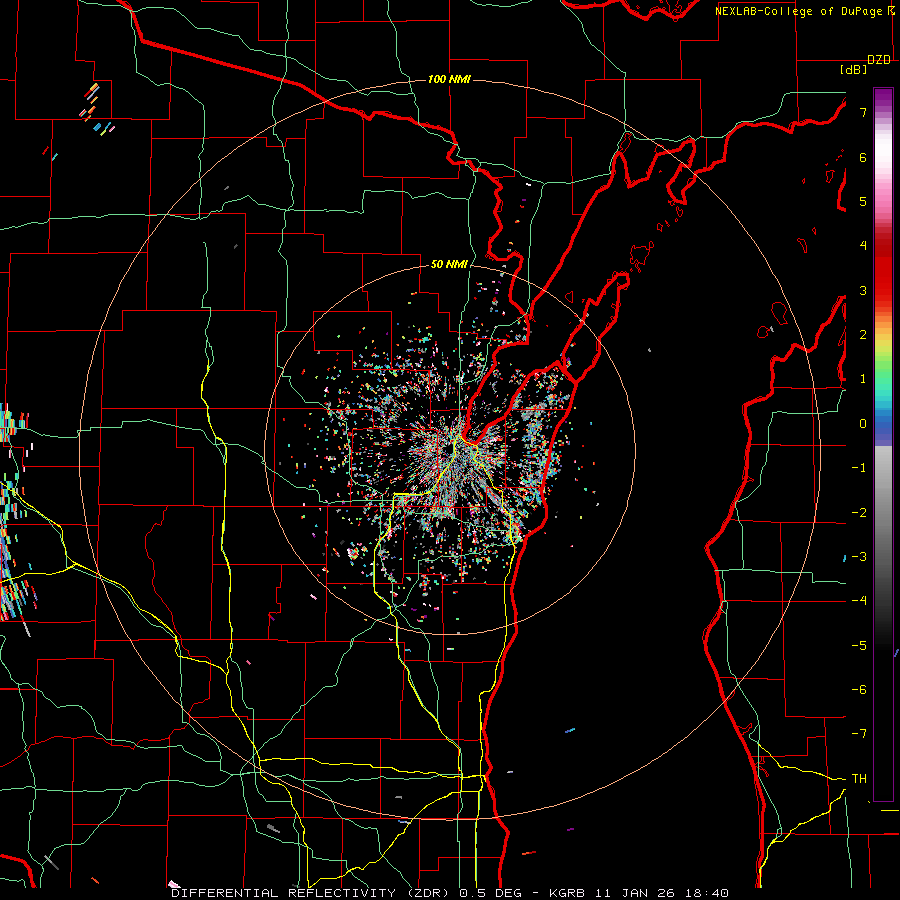Click the -6 value on the color scale
The height and width of the screenshot is (900, 900).
point(859,690)
